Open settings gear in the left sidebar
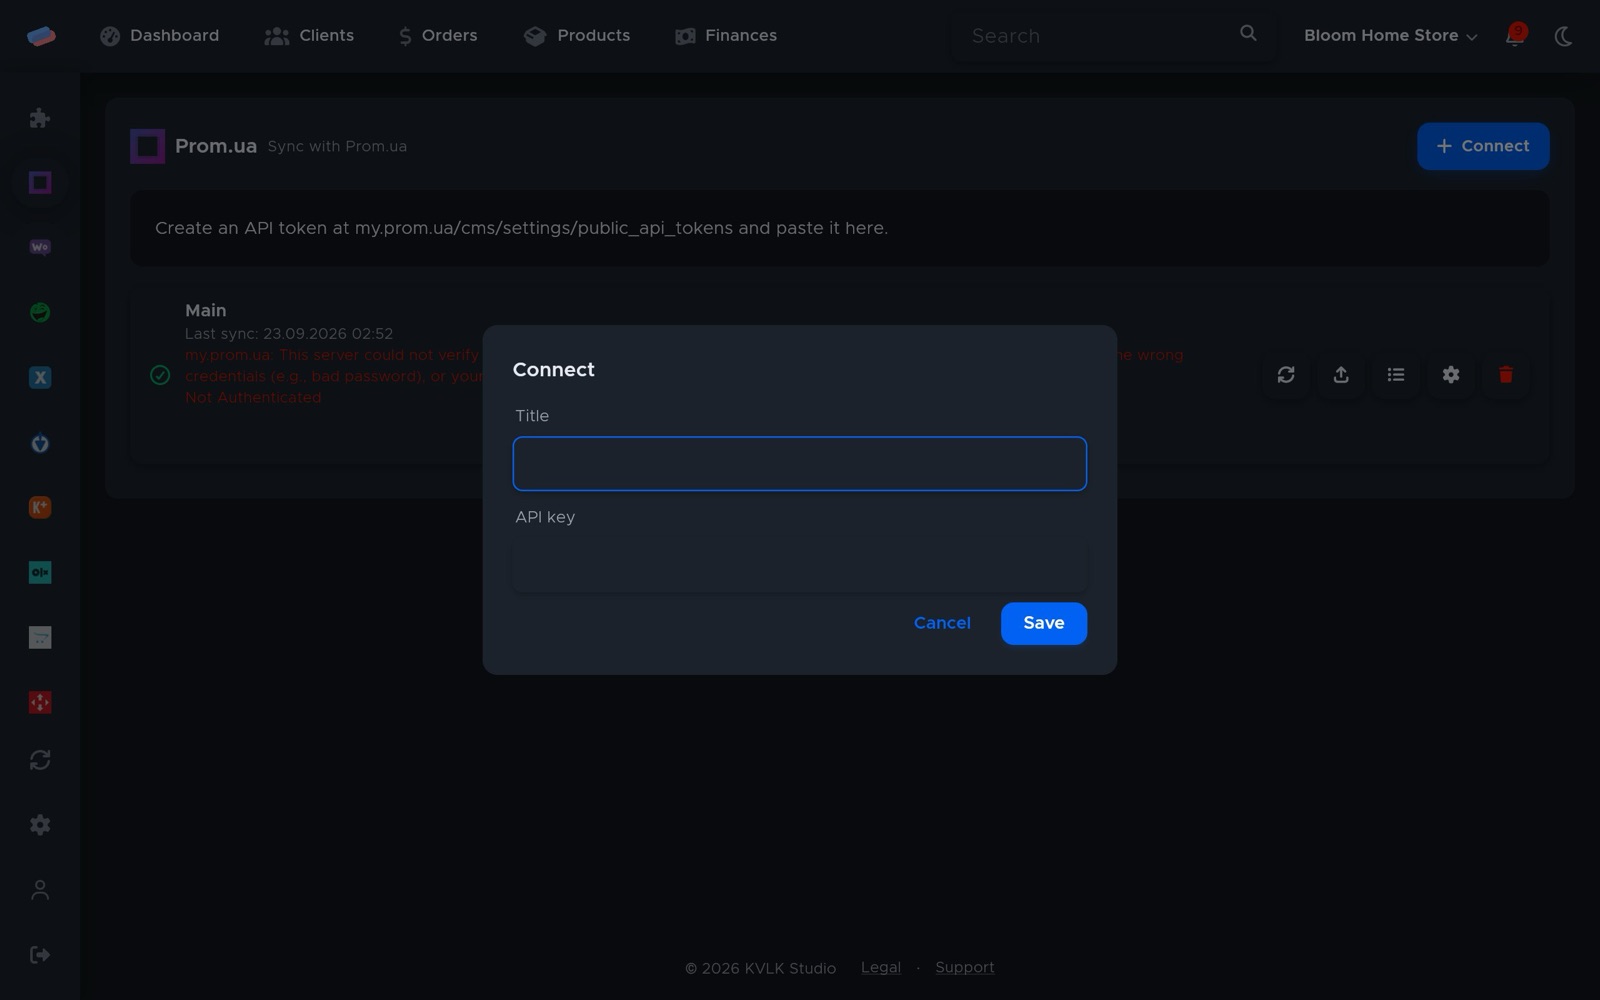 point(40,825)
